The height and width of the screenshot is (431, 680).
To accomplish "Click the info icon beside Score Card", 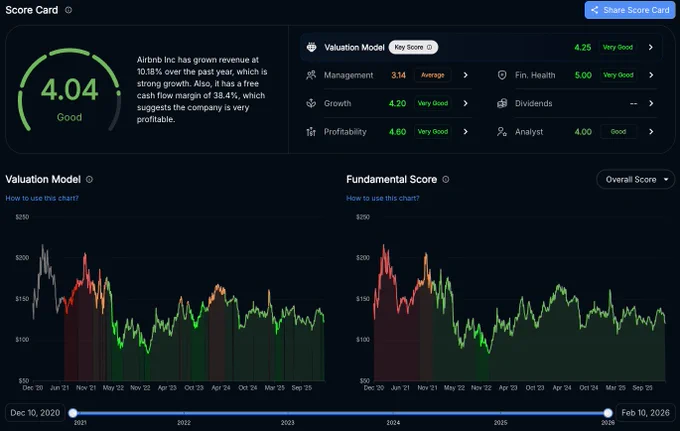I will pos(69,10).
